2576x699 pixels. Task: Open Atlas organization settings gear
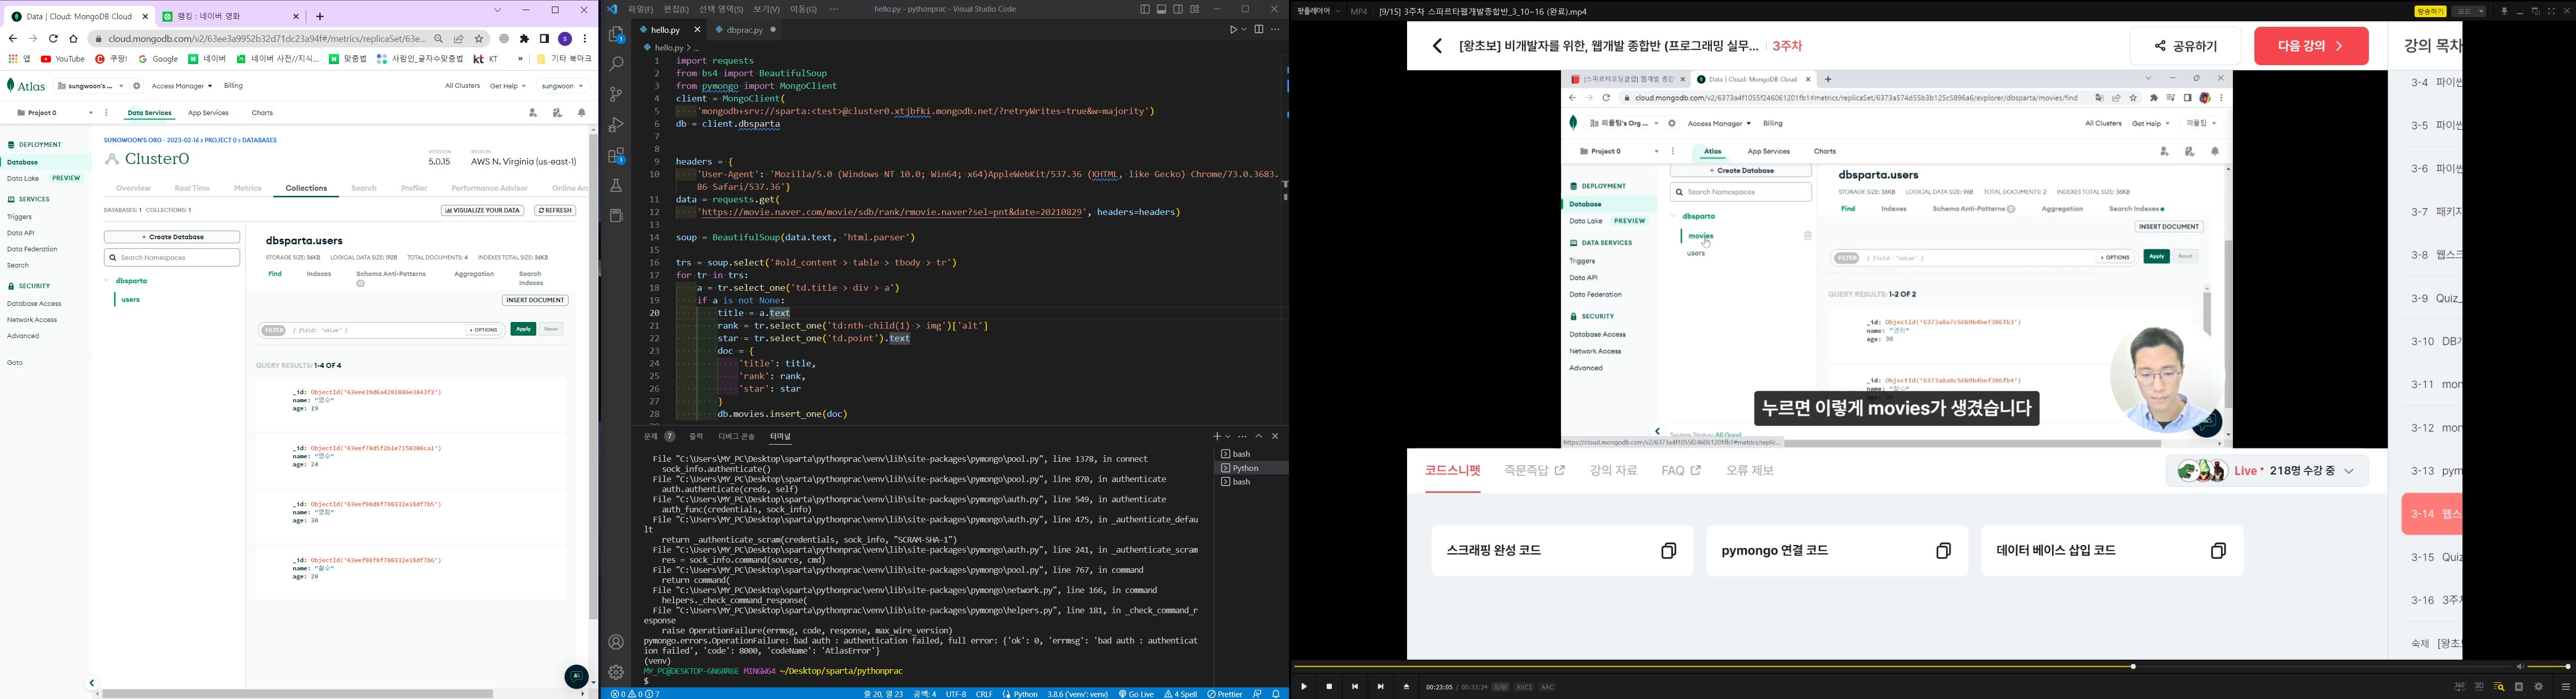[x=137, y=86]
